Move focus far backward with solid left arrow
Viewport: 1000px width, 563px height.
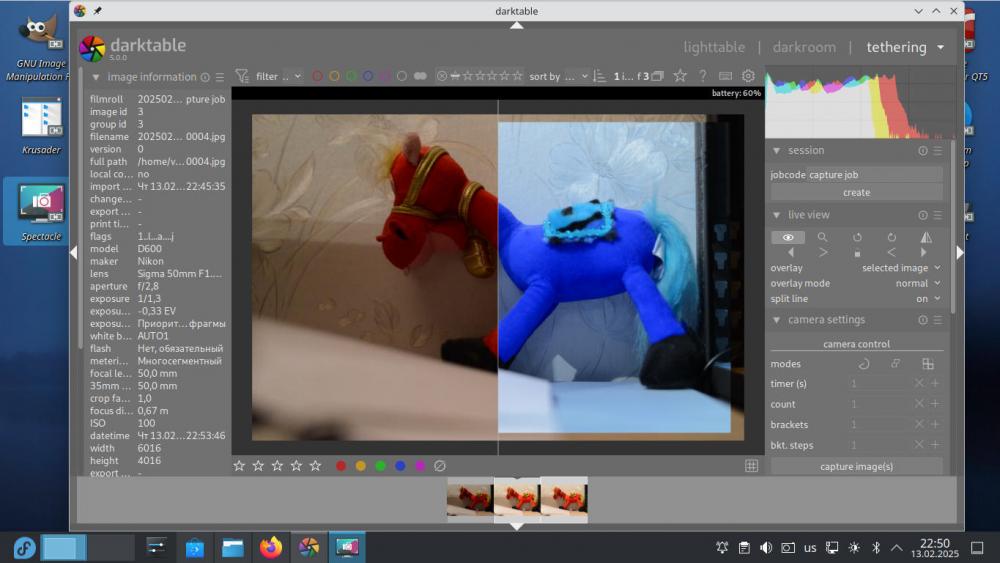click(791, 252)
